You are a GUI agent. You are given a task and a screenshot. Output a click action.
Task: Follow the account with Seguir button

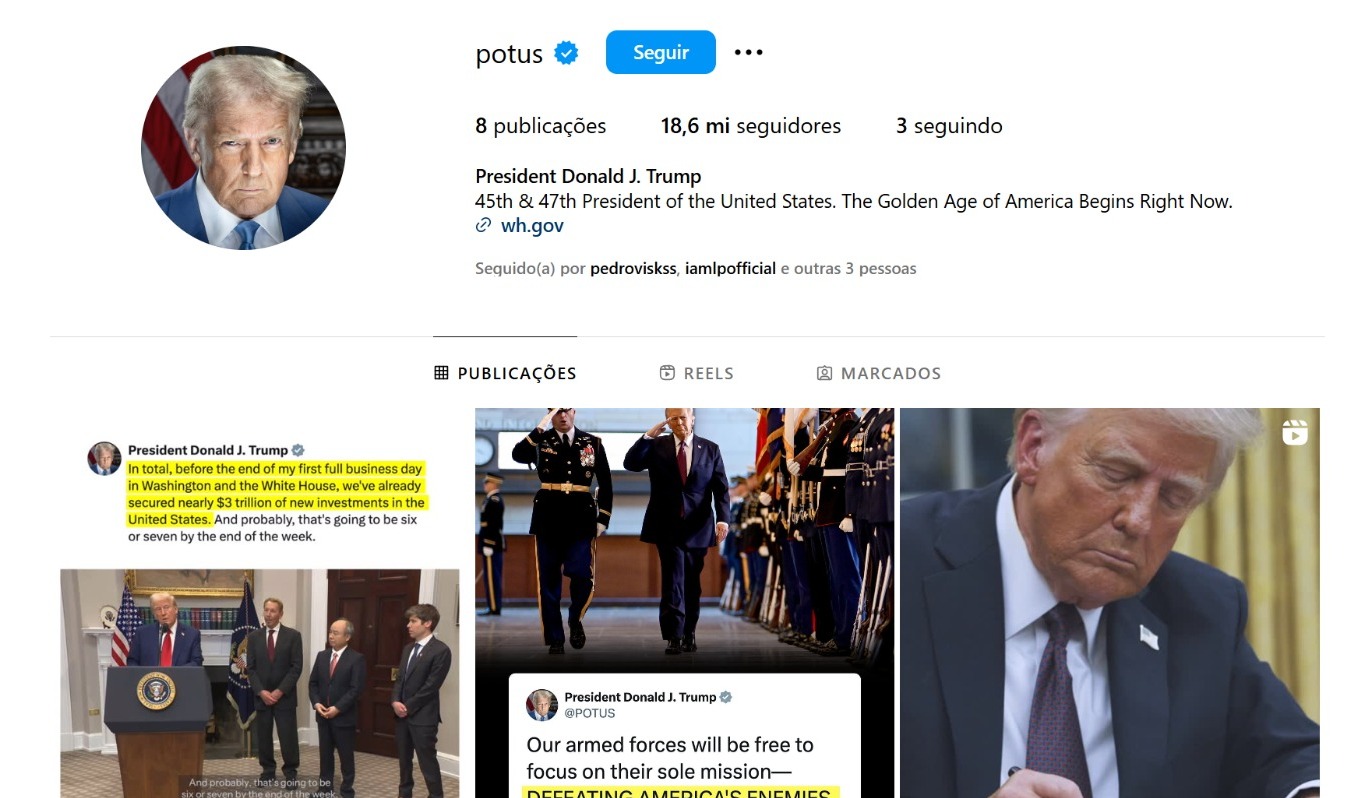pos(661,52)
